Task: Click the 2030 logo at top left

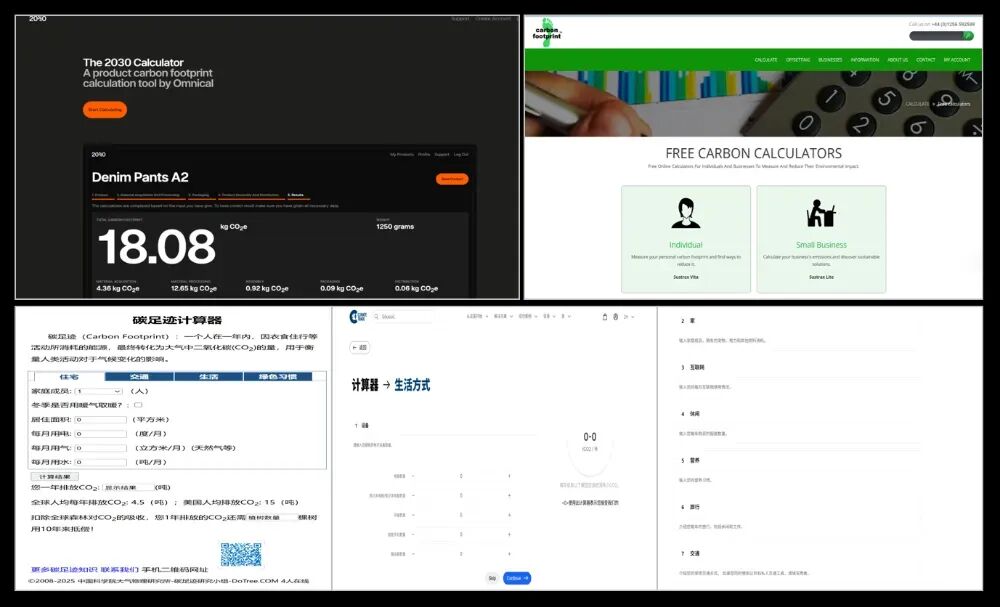Action: tap(38, 18)
